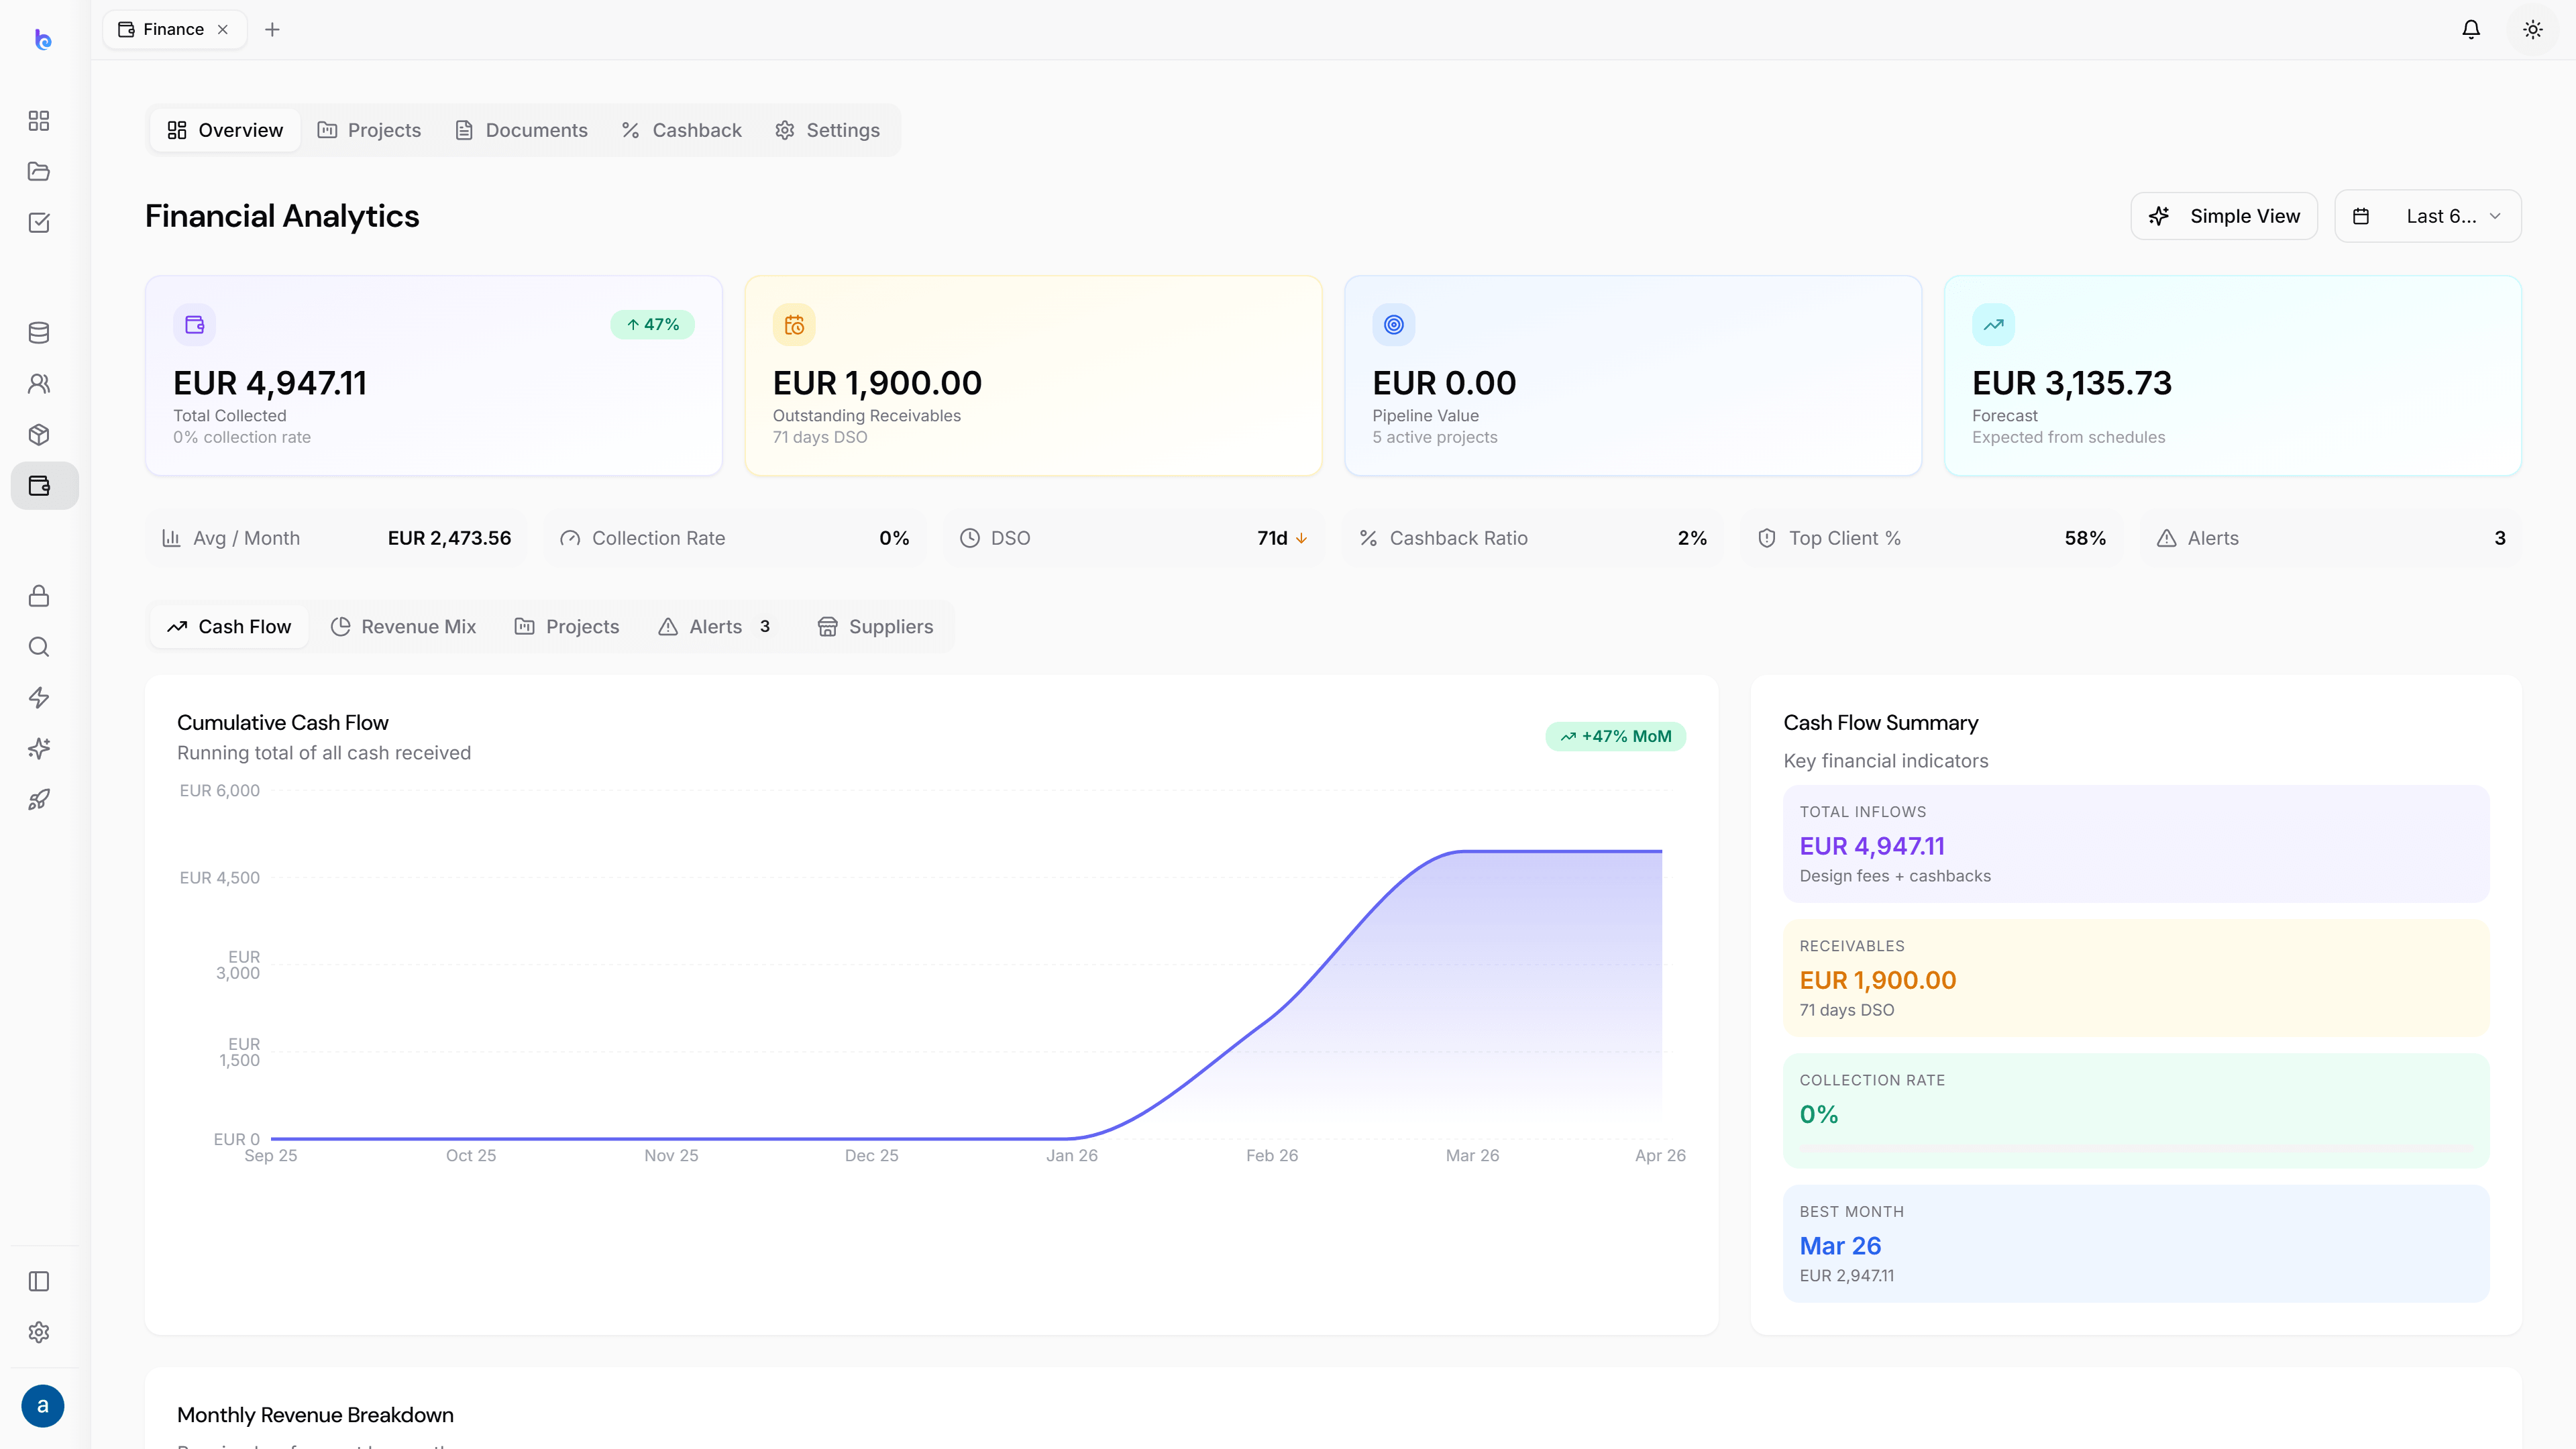Open the Pipeline Value EUR 0.00 card
This screenshot has height=1449, width=2576.
tap(1633, 376)
